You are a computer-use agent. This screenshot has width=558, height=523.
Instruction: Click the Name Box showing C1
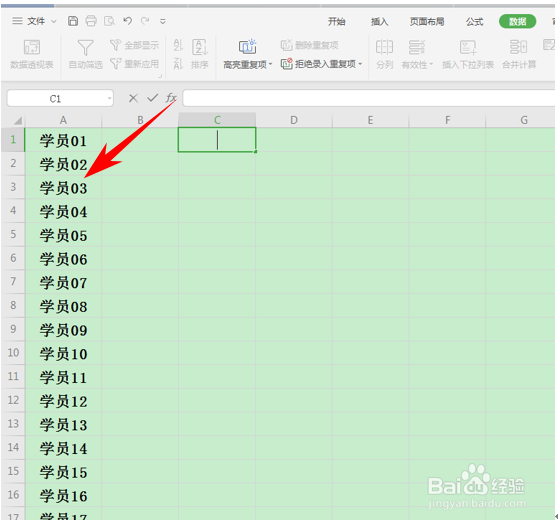point(55,99)
